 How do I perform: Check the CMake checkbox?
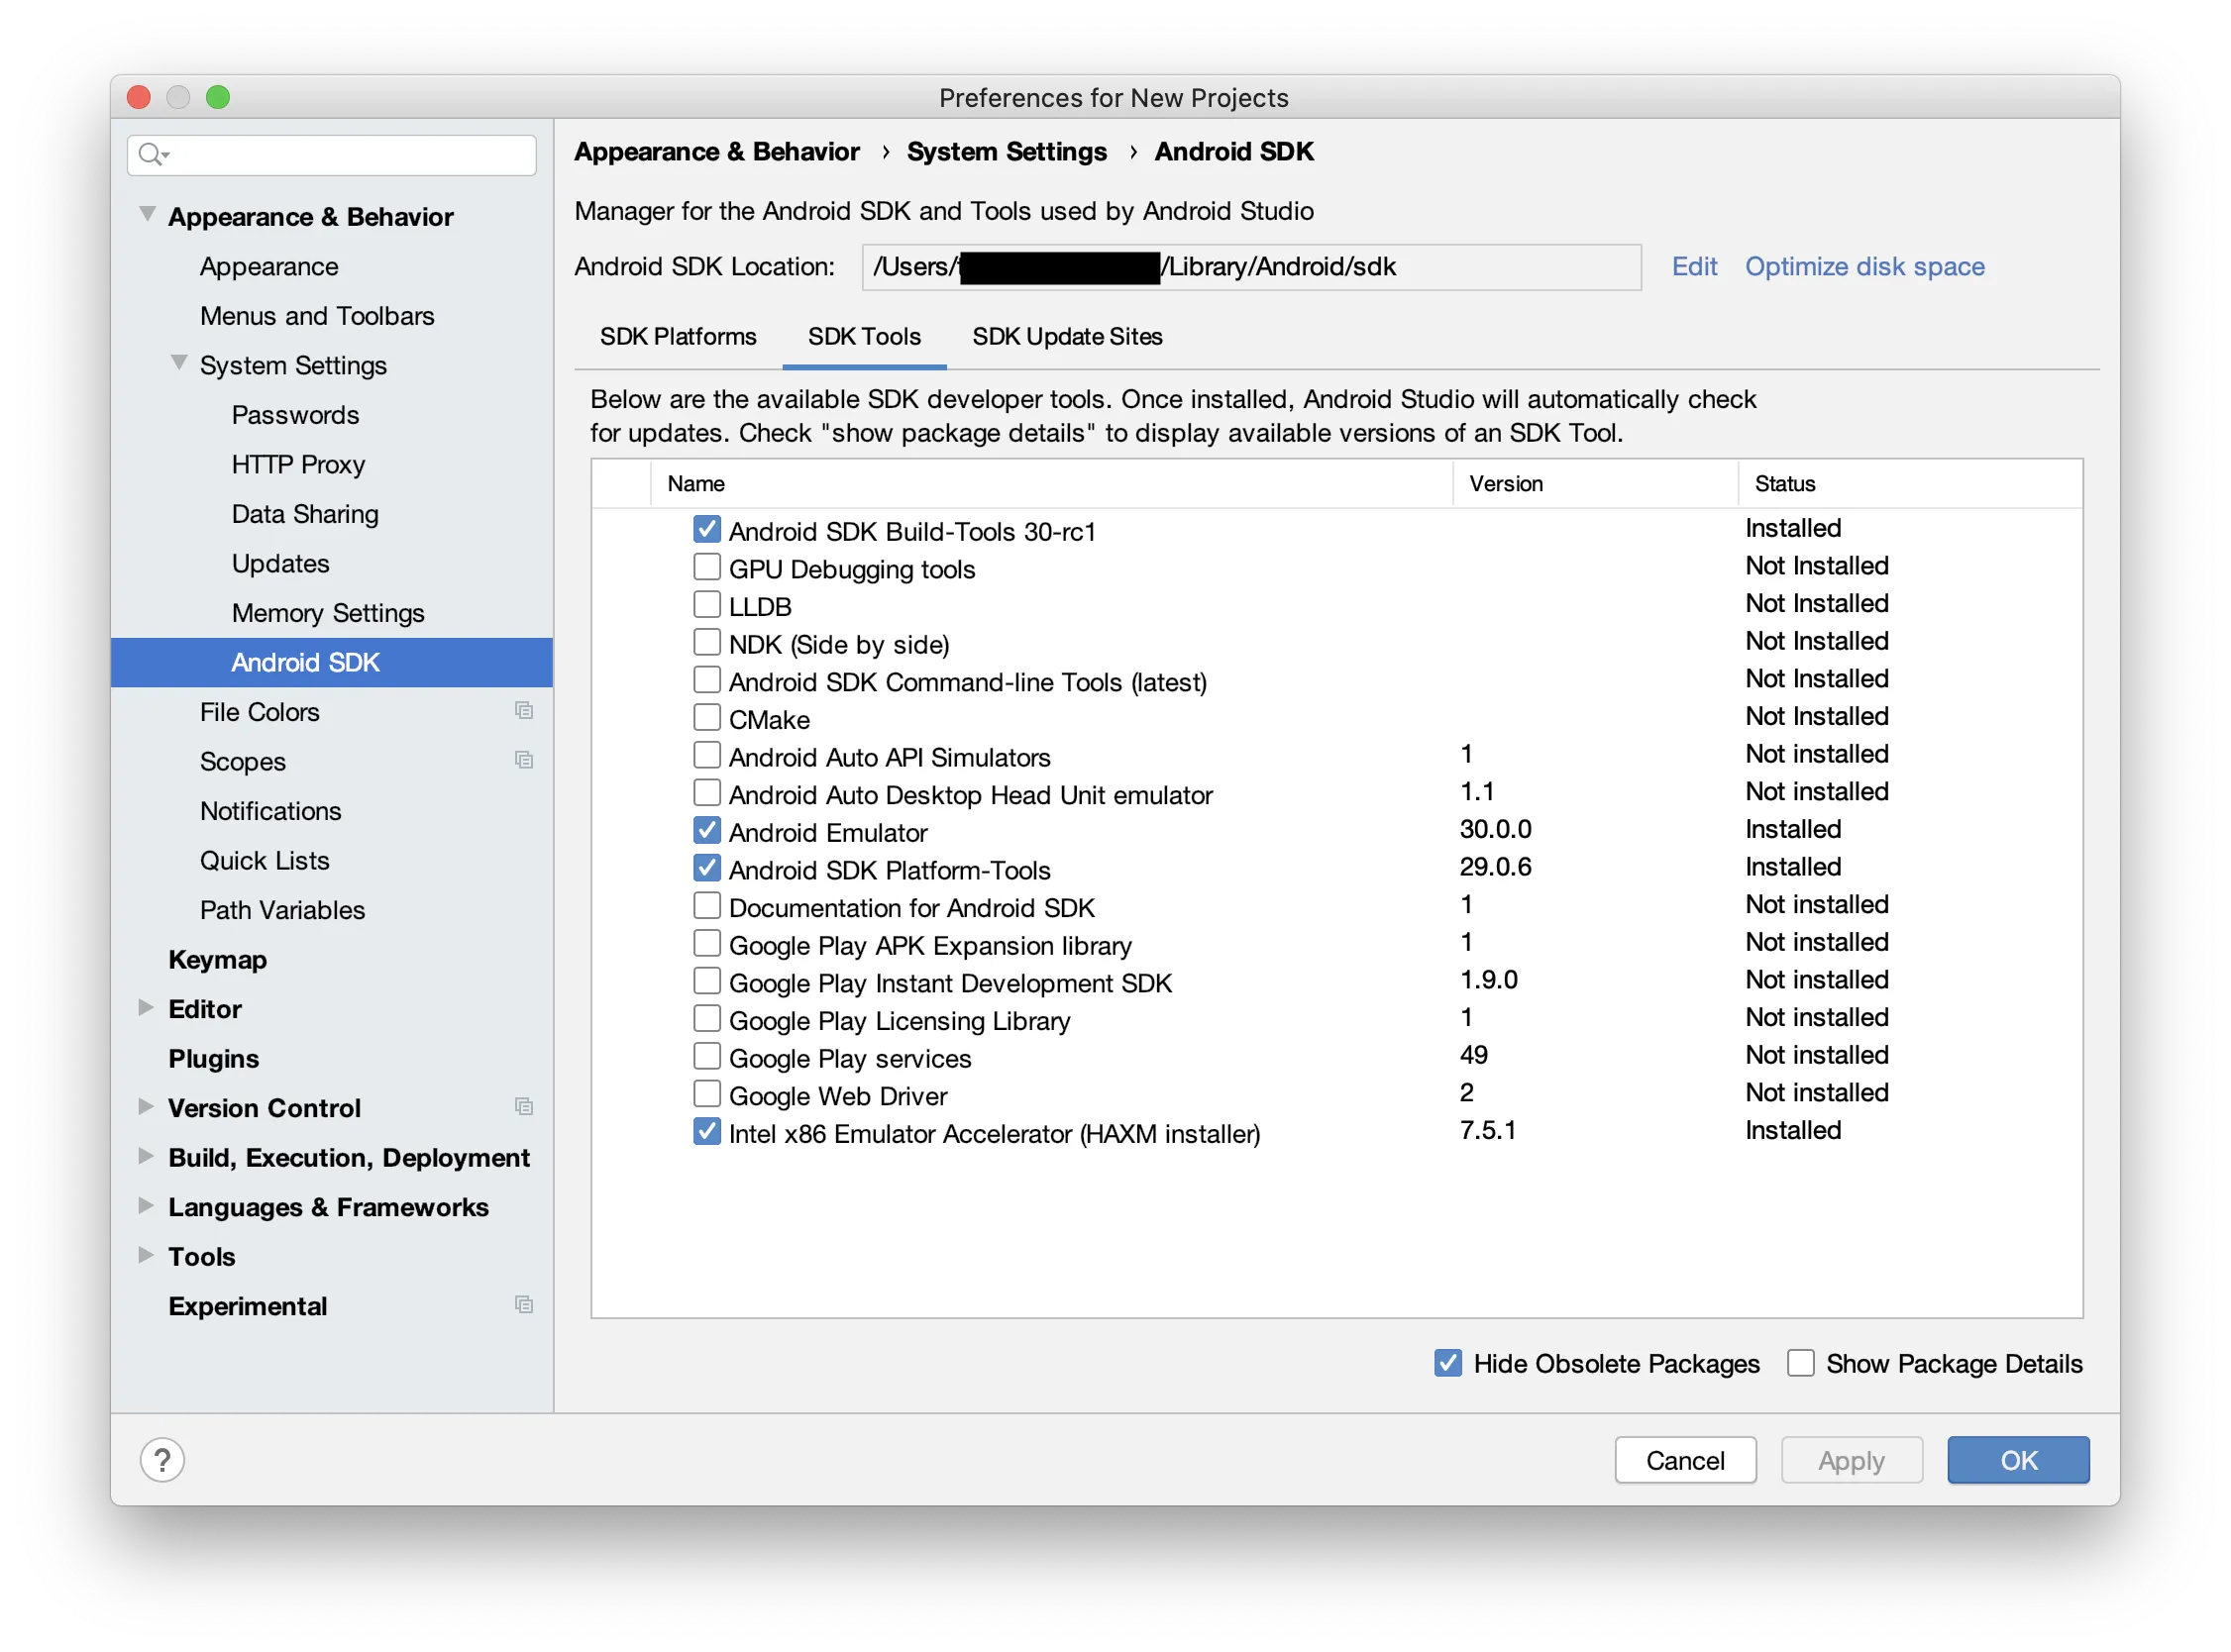[707, 717]
